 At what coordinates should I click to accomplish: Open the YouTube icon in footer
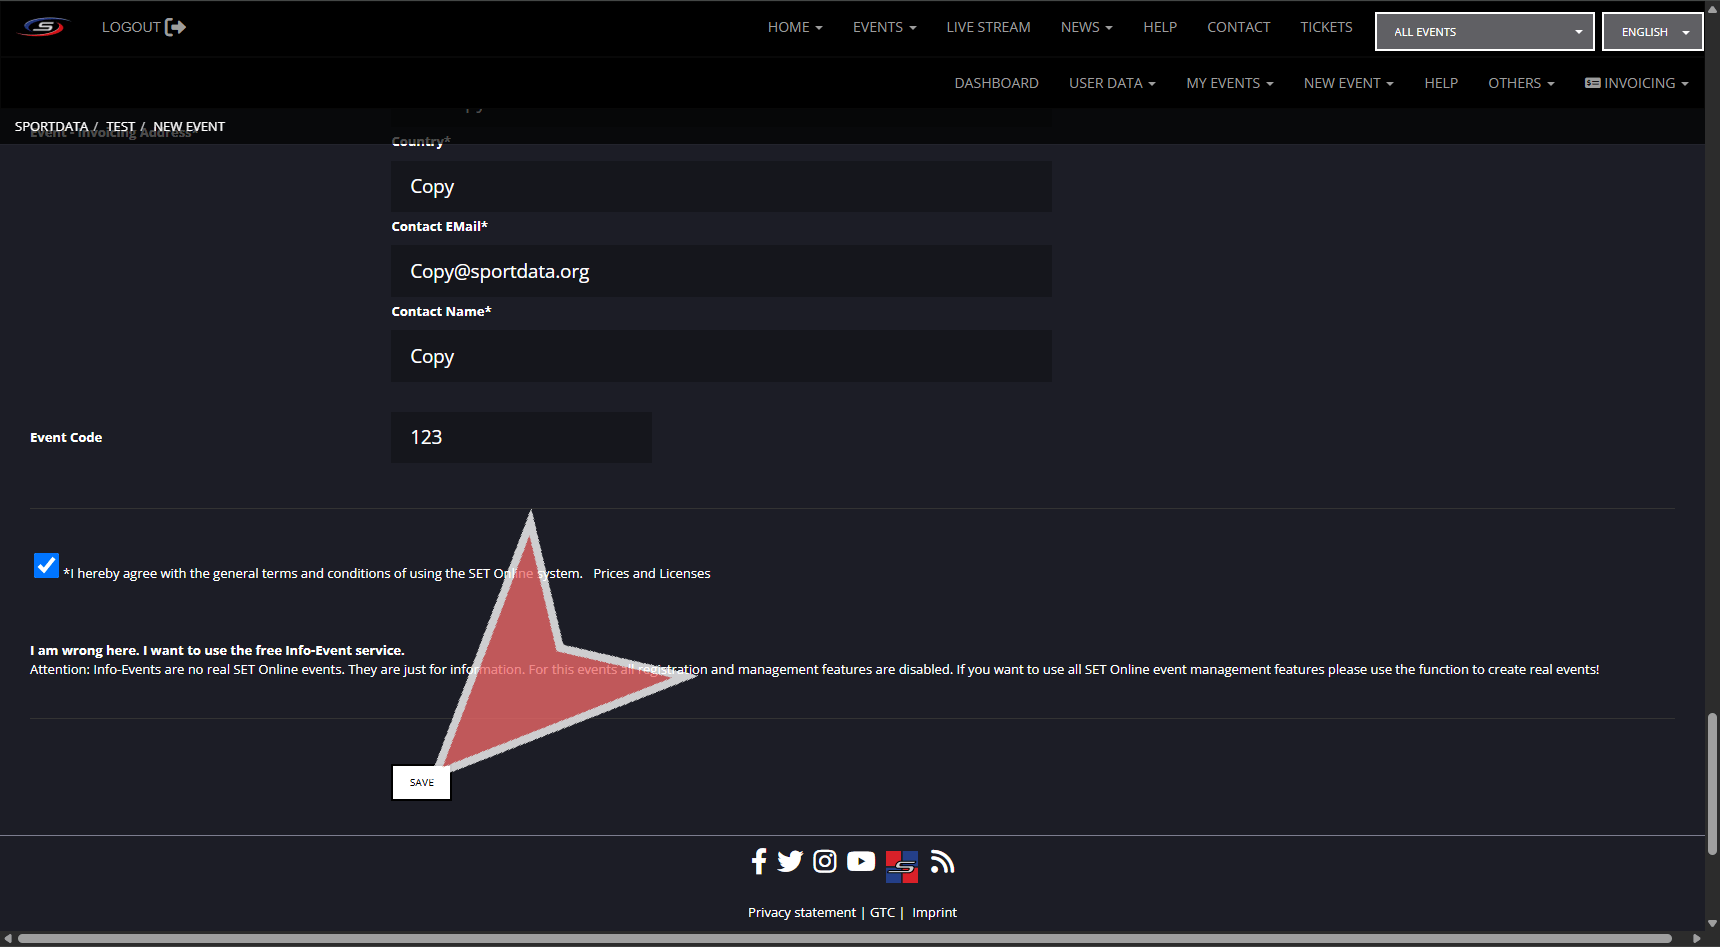coord(861,861)
